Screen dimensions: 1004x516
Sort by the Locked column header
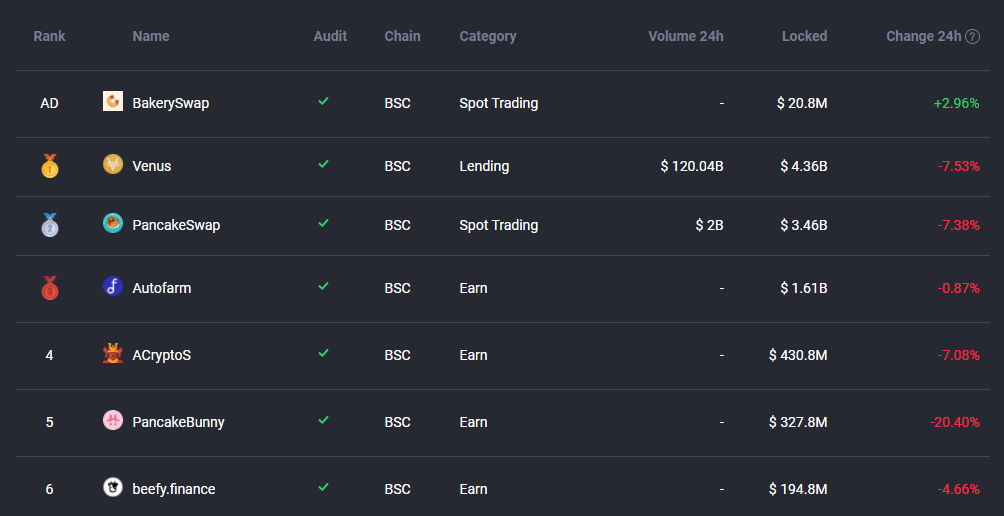pos(804,36)
